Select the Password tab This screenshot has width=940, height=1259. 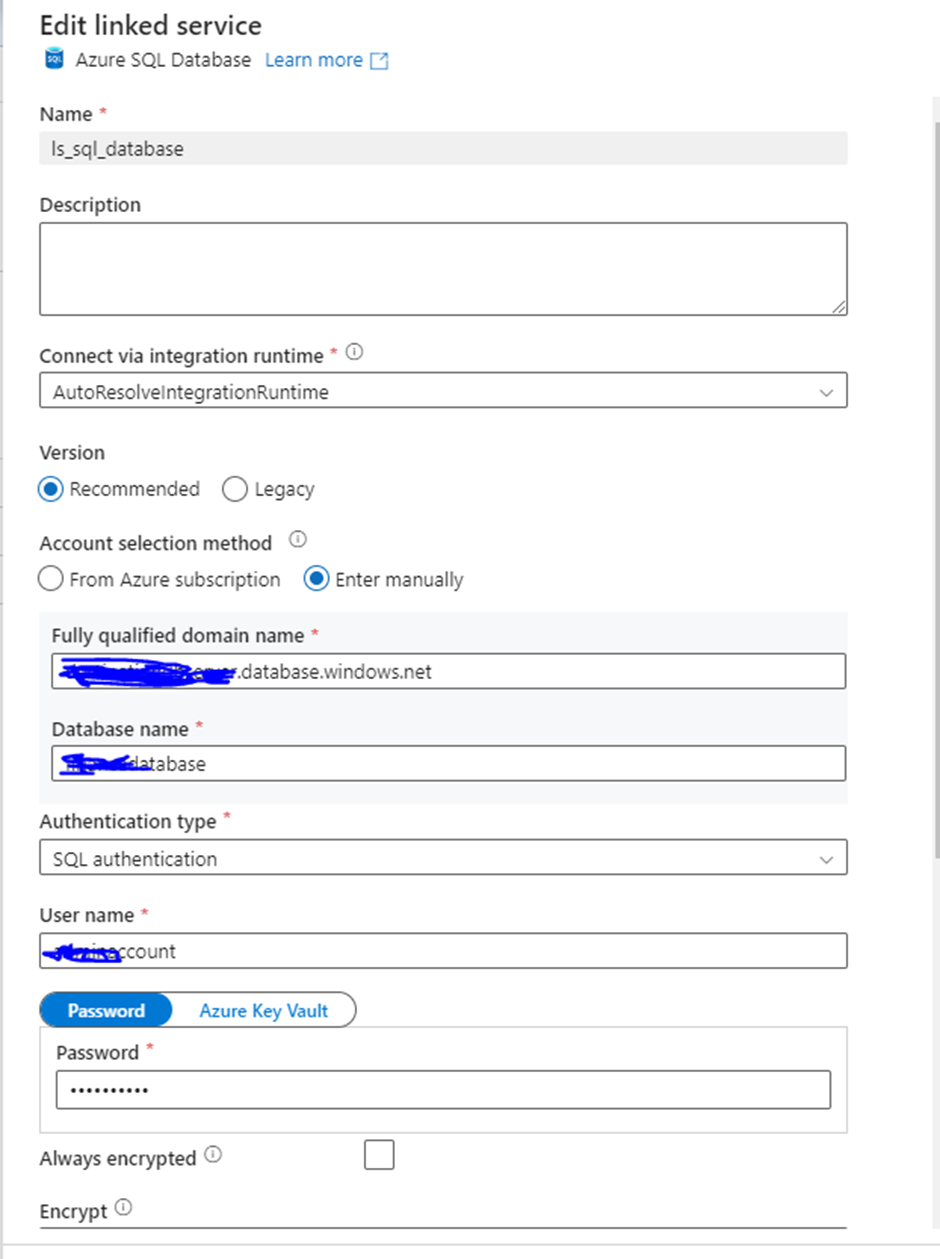(106, 1010)
